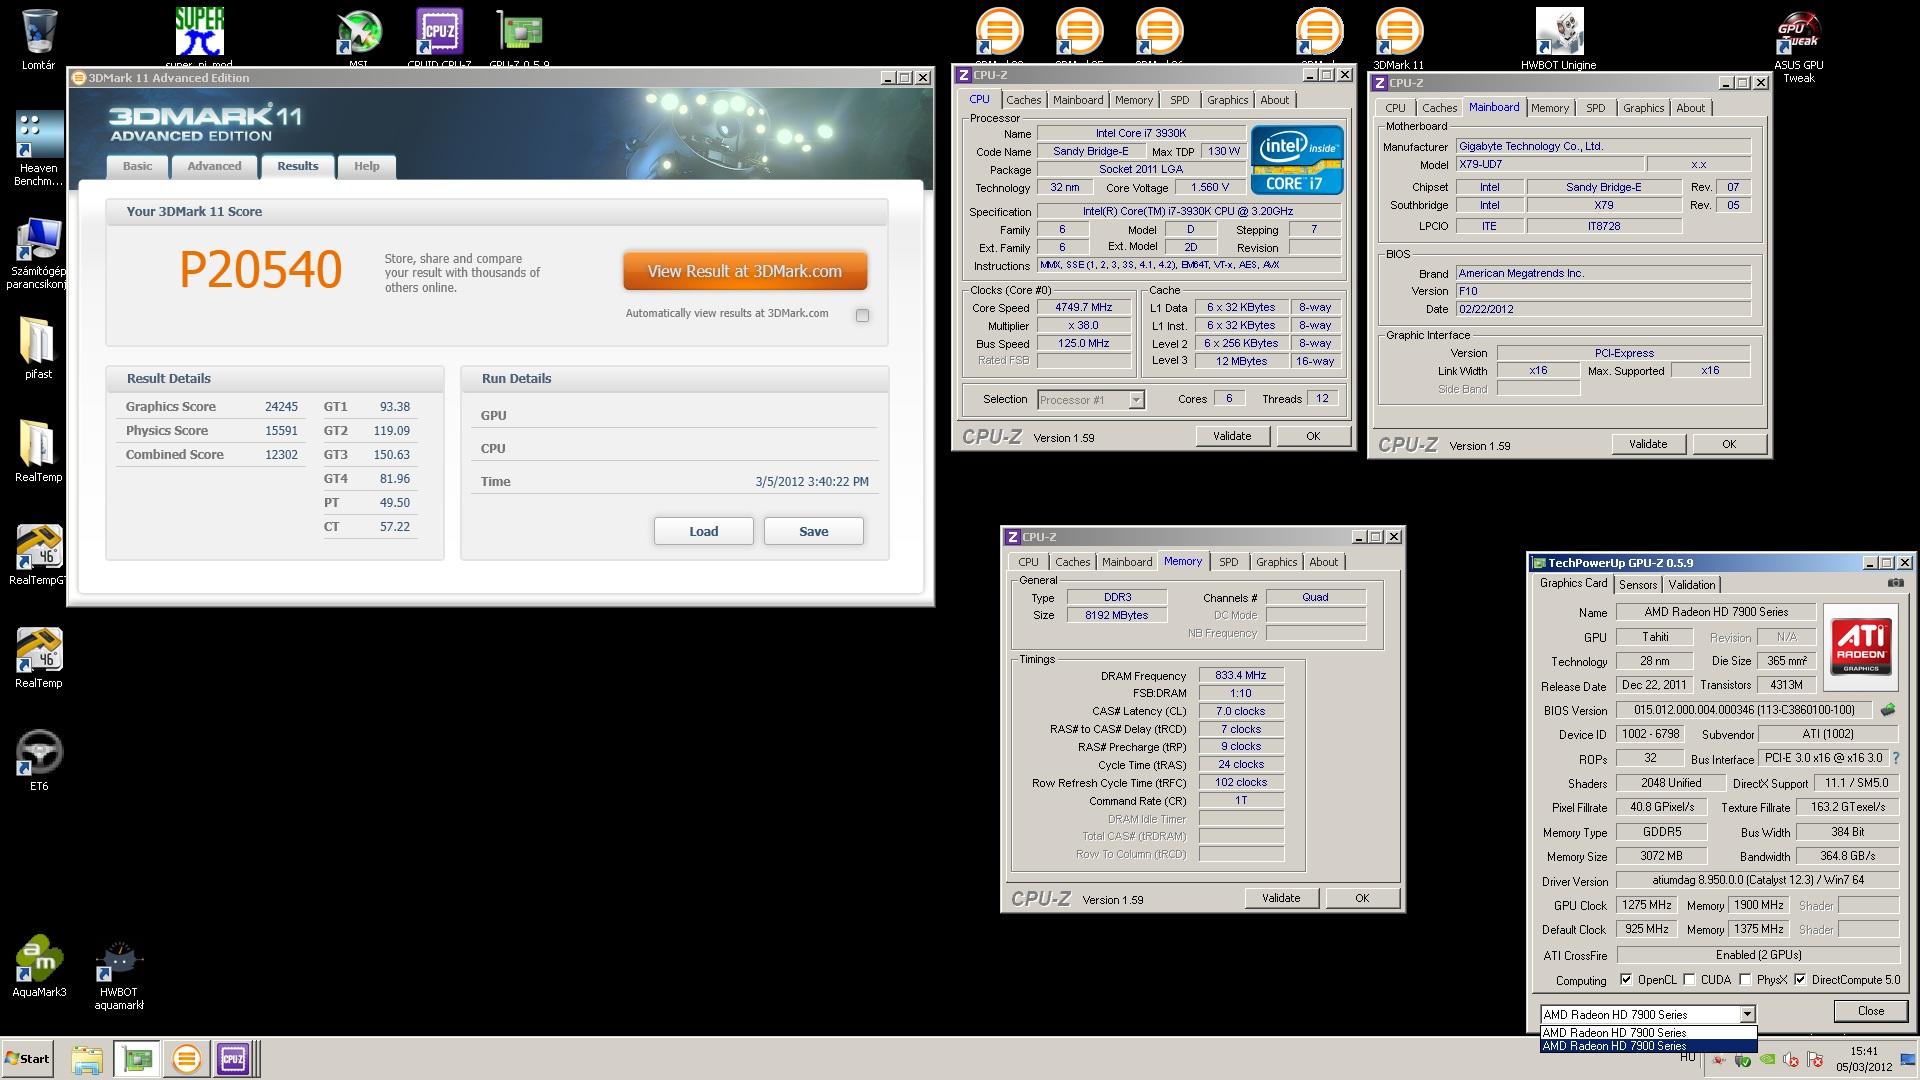Toggle the CUDA checkbox in GPU-Z
1920x1080 pixels.
point(1690,980)
